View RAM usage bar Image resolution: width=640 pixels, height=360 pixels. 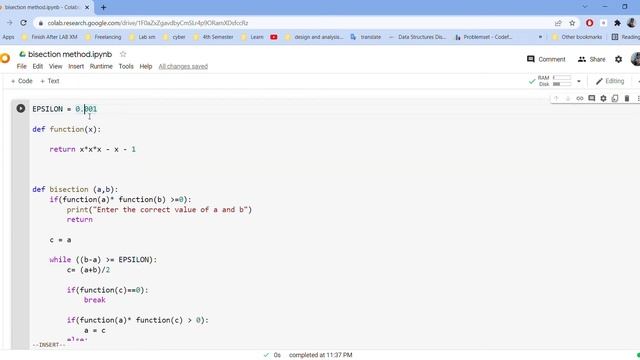[x=562, y=78]
